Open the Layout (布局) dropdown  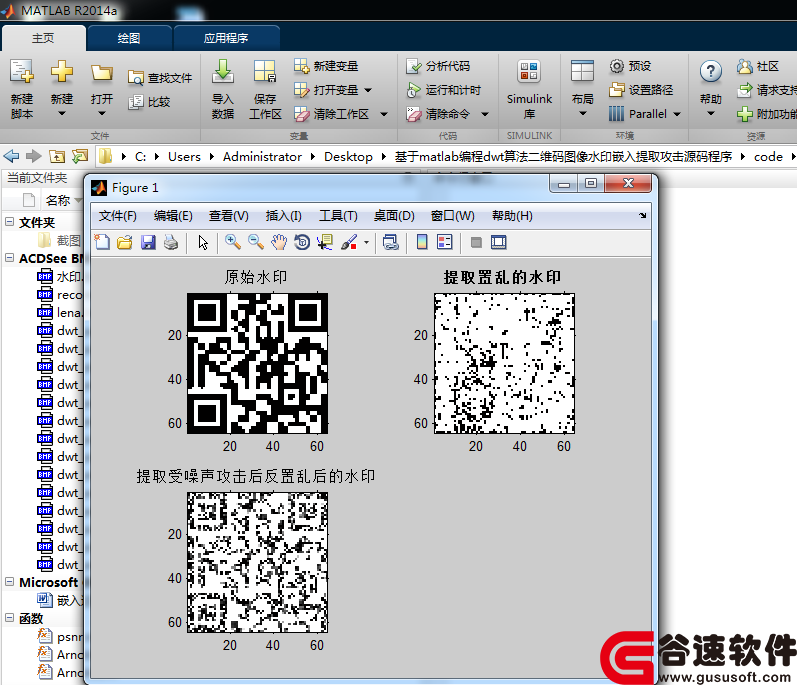click(x=583, y=113)
